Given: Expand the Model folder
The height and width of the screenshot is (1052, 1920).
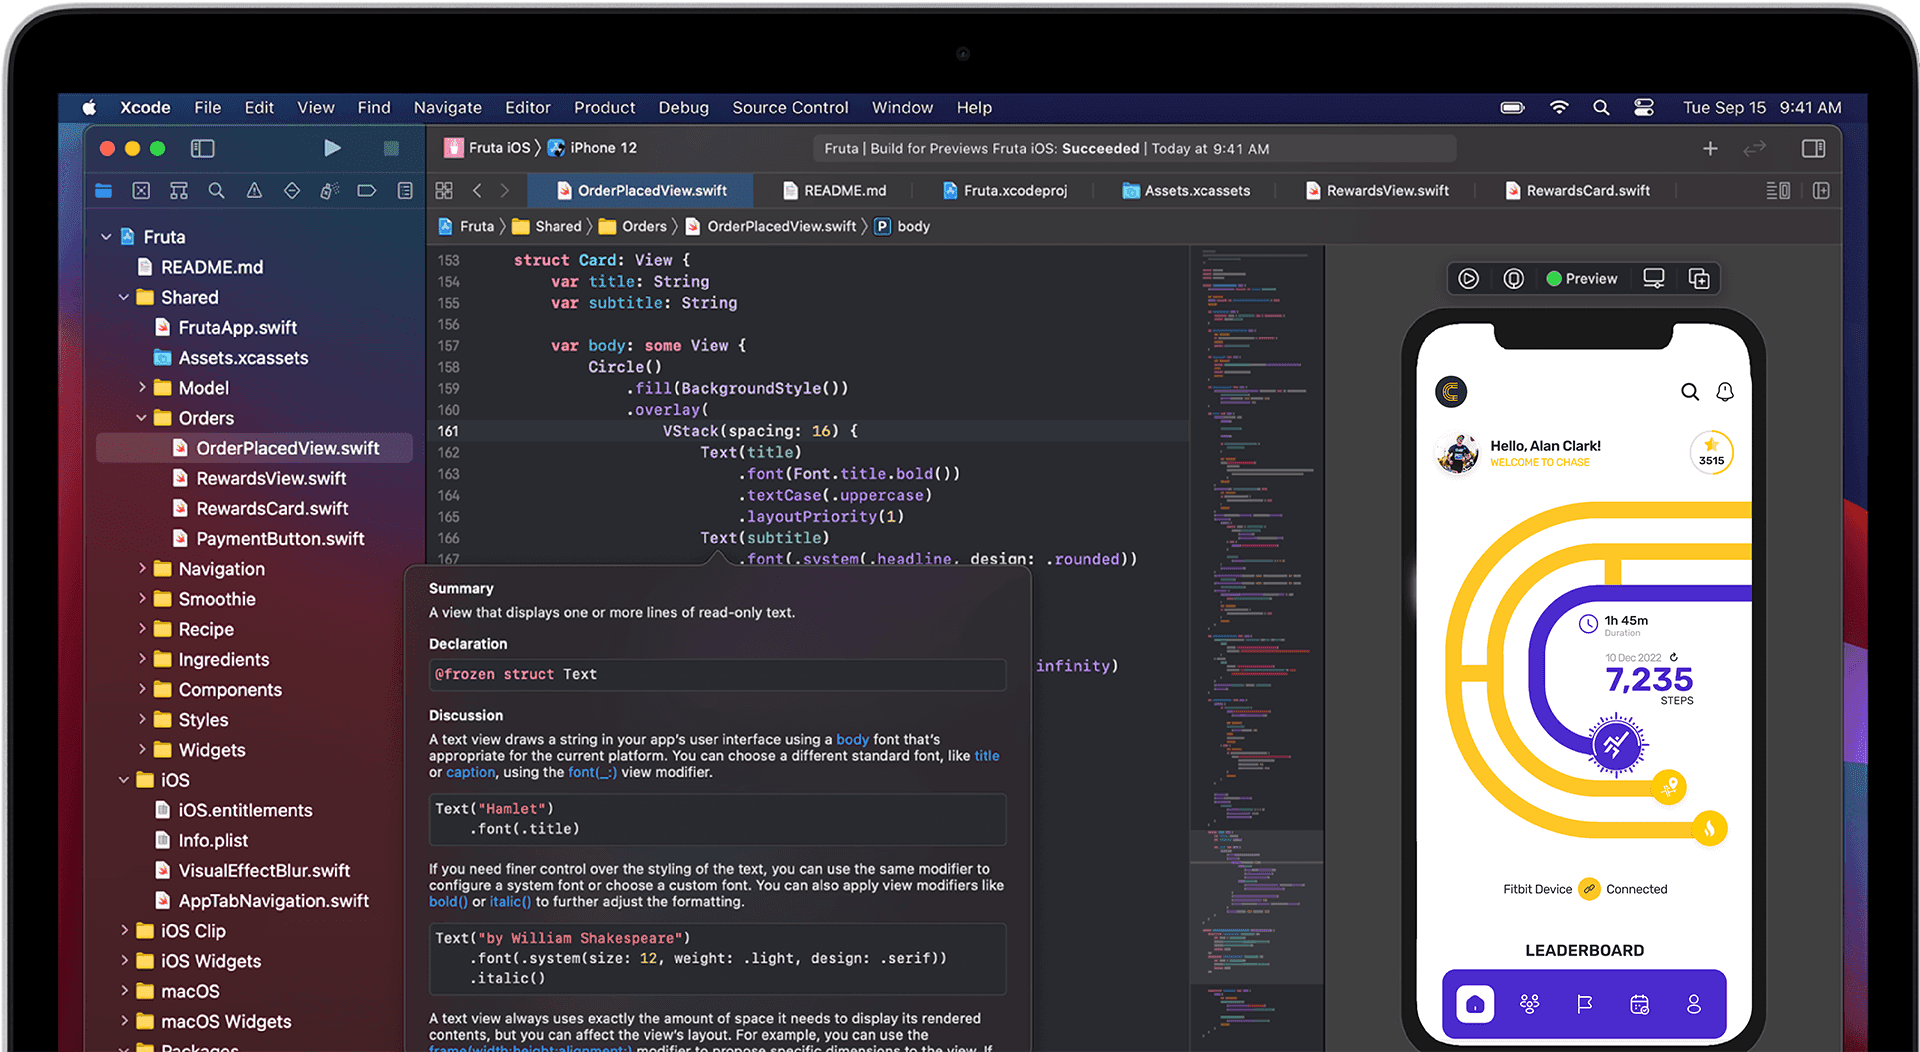Looking at the screenshot, I should (x=142, y=387).
